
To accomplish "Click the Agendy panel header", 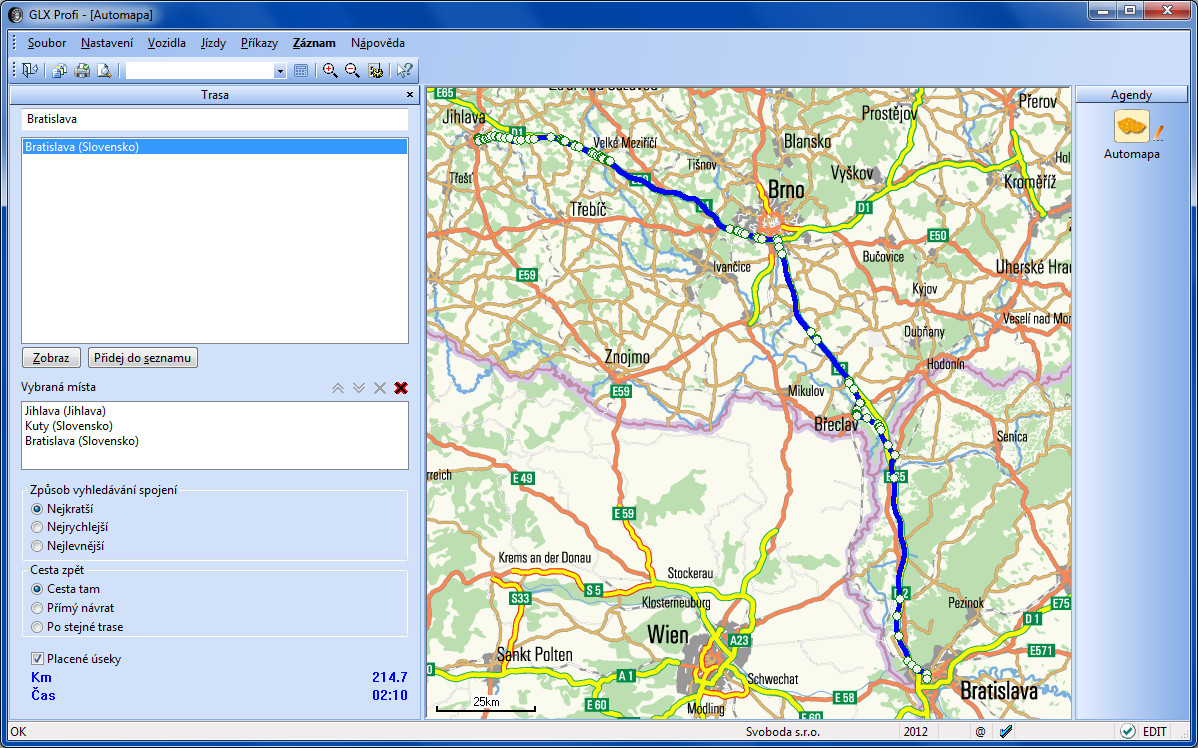I will (x=1131, y=95).
